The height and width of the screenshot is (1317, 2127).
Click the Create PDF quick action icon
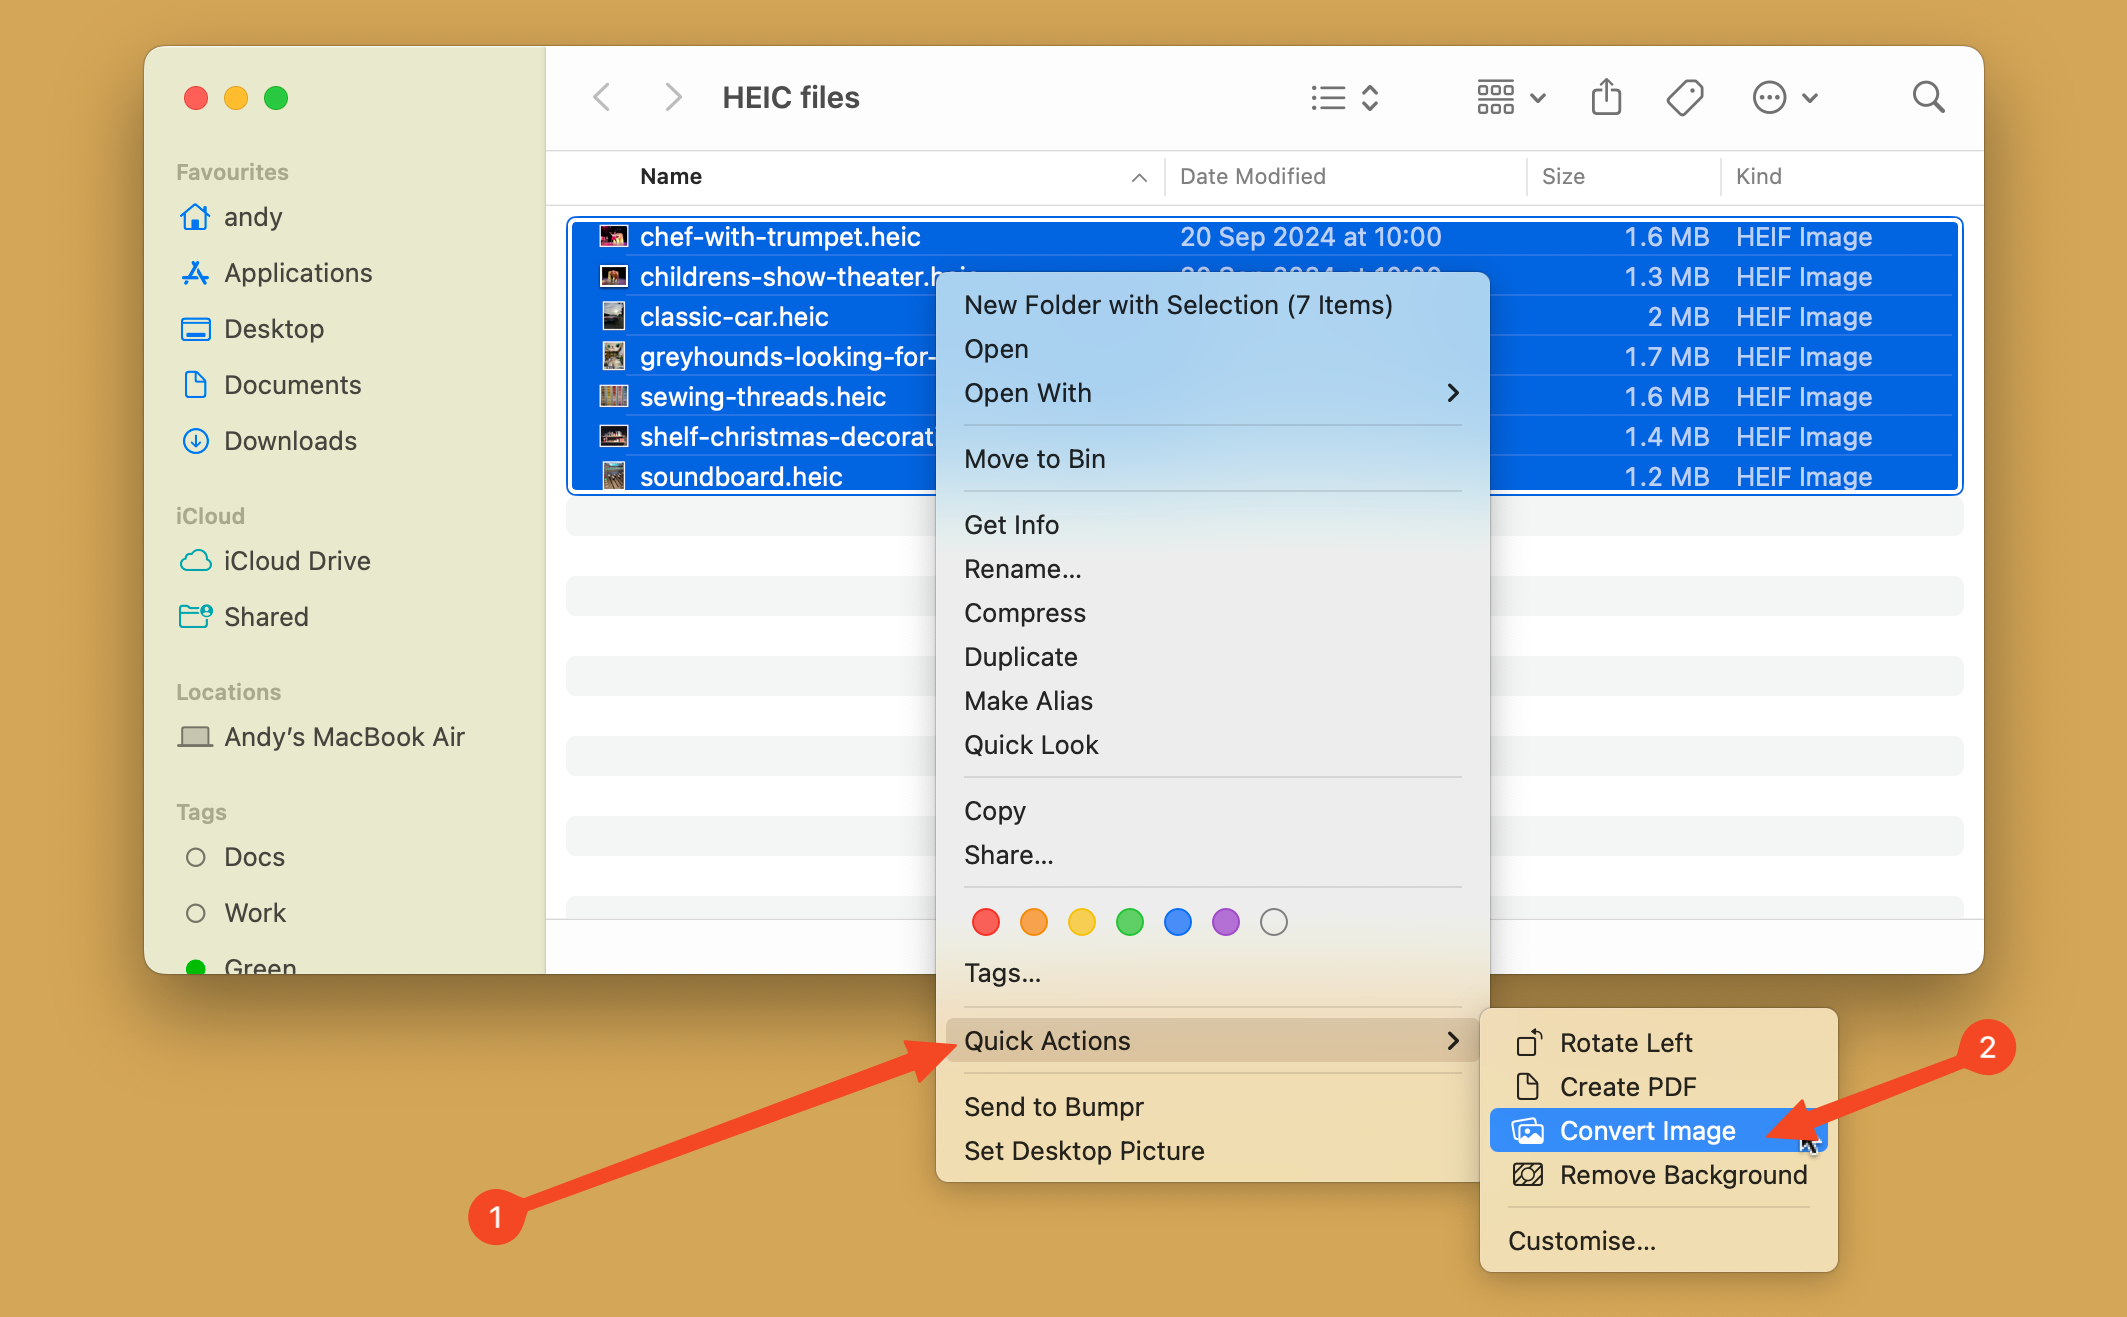[1528, 1085]
